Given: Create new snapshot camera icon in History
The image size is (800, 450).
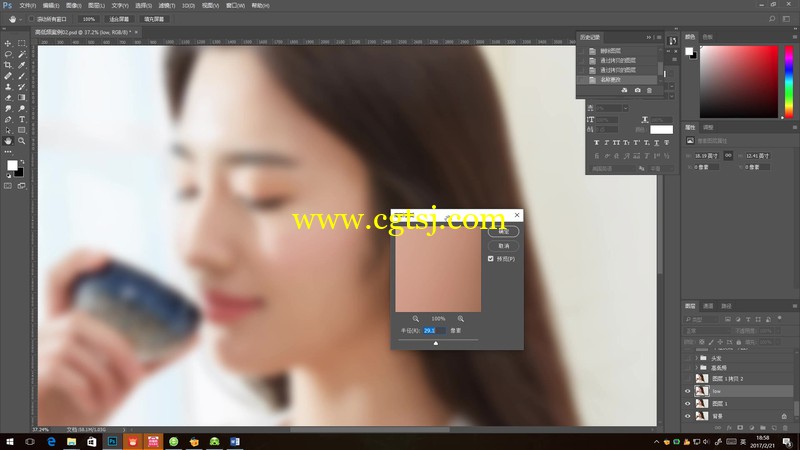Looking at the screenshot, I should pyautogui.click(x=637, y=90).
